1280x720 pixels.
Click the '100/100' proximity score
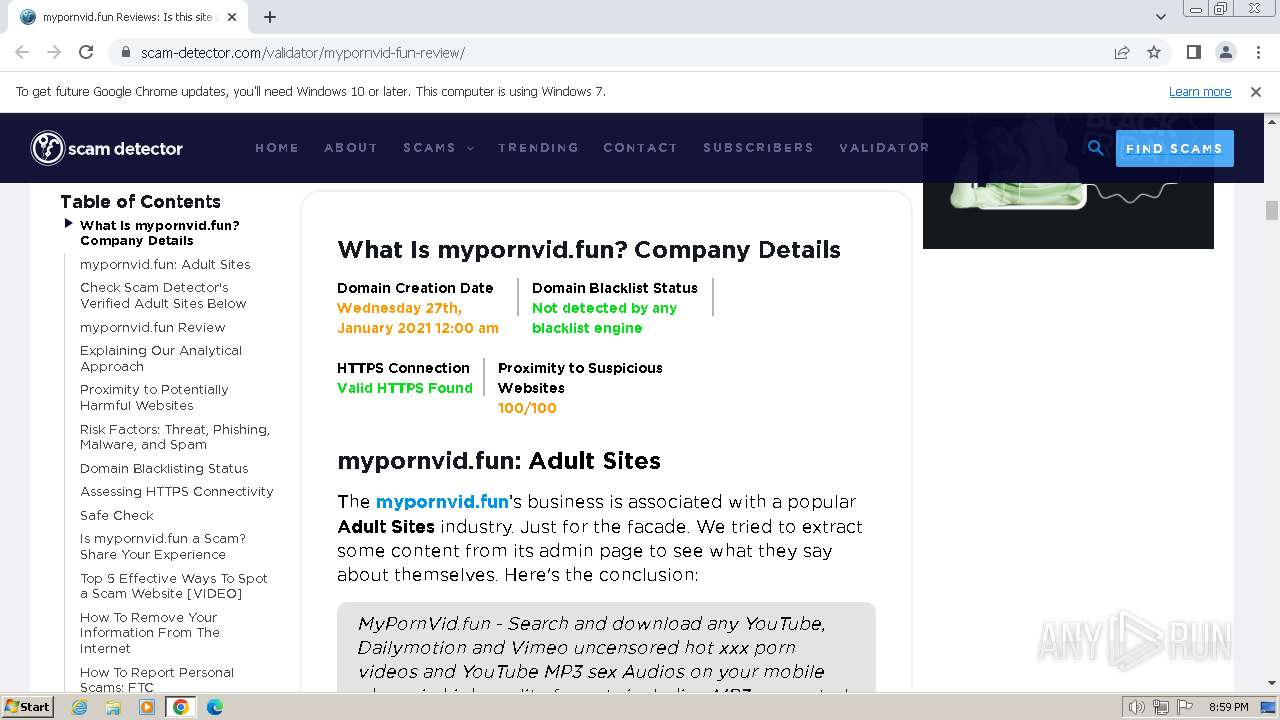(x=527, y=408)
